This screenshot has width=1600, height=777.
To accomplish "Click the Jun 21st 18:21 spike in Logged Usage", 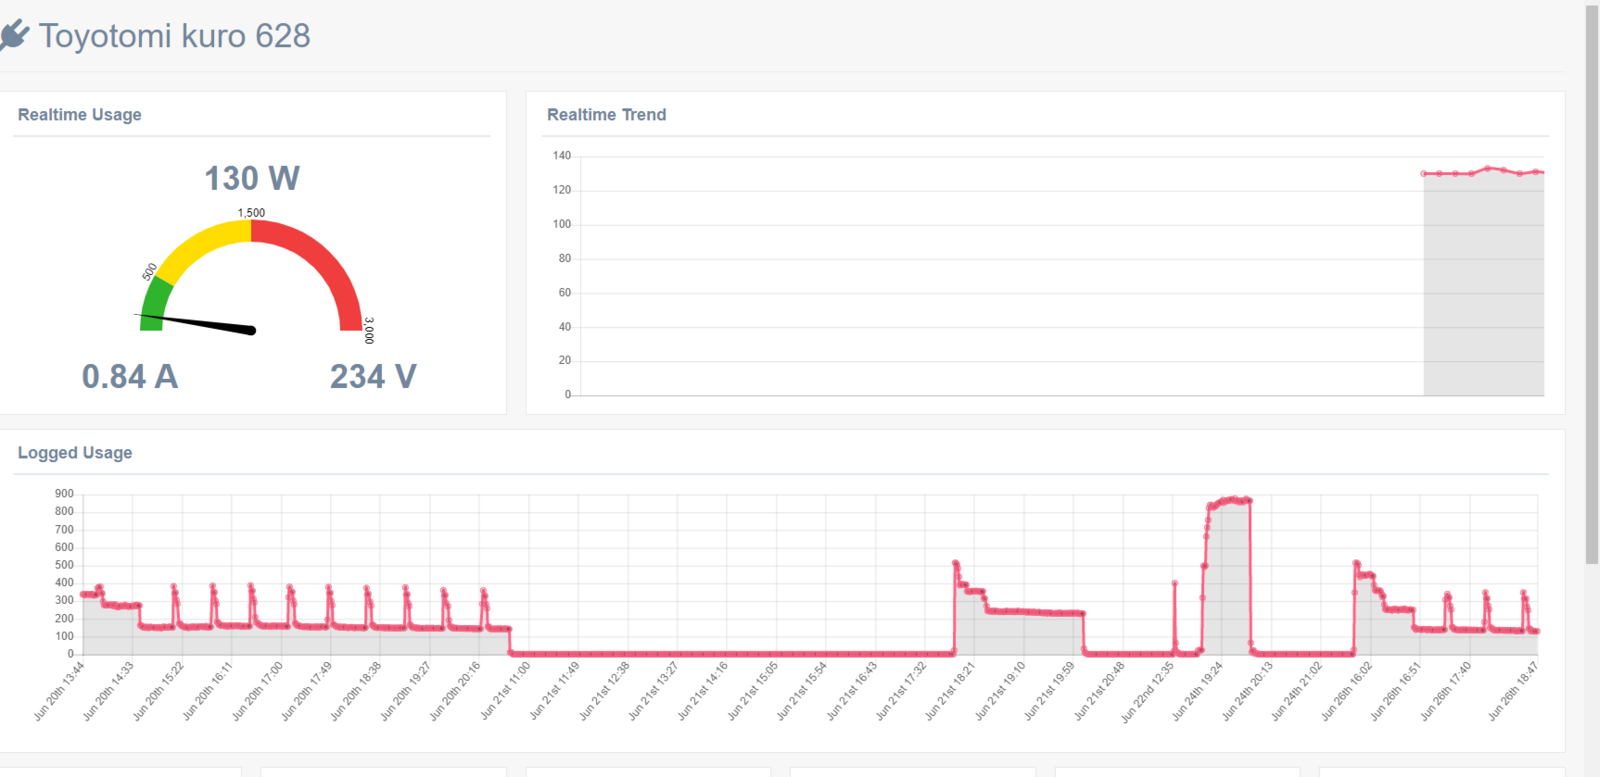I will 955,564.
